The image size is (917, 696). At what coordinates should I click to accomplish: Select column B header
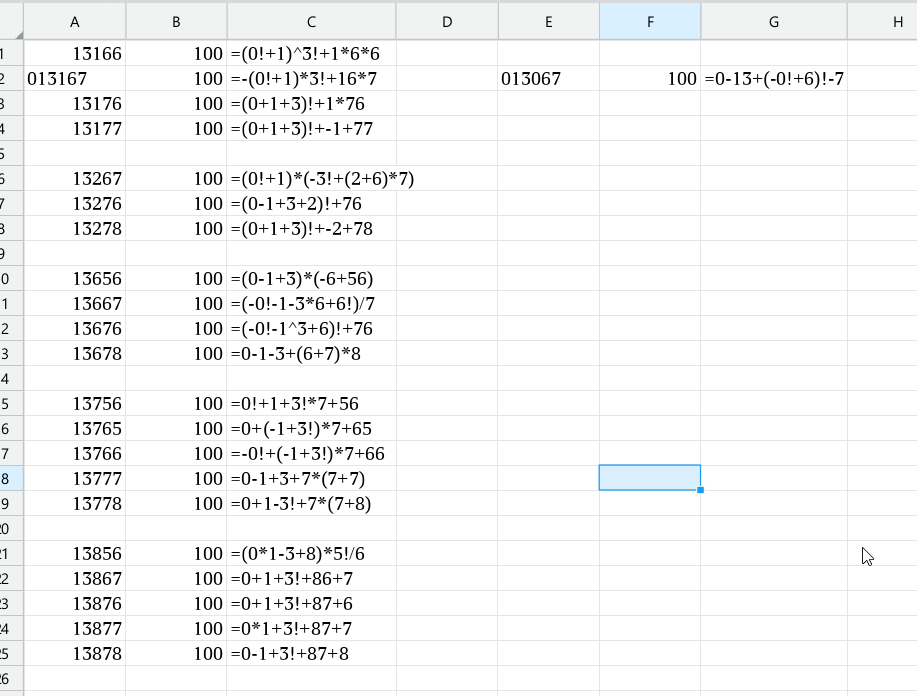coord(176,22)
